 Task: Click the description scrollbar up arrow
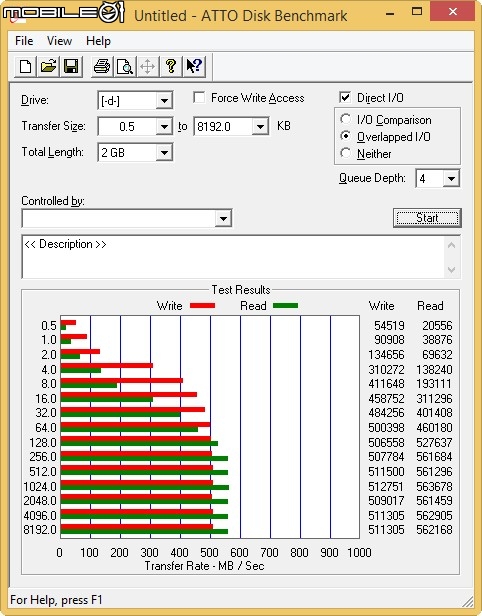coord(451,246)
